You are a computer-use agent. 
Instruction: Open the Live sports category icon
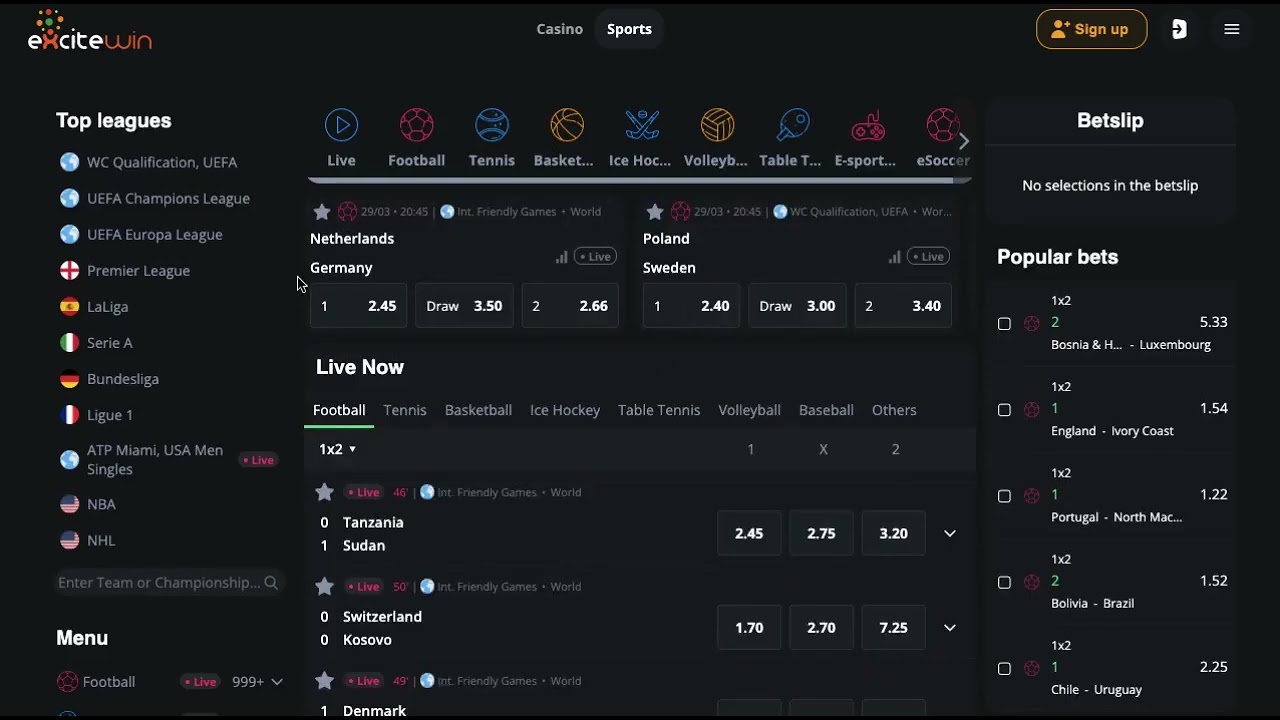[341, 126]
